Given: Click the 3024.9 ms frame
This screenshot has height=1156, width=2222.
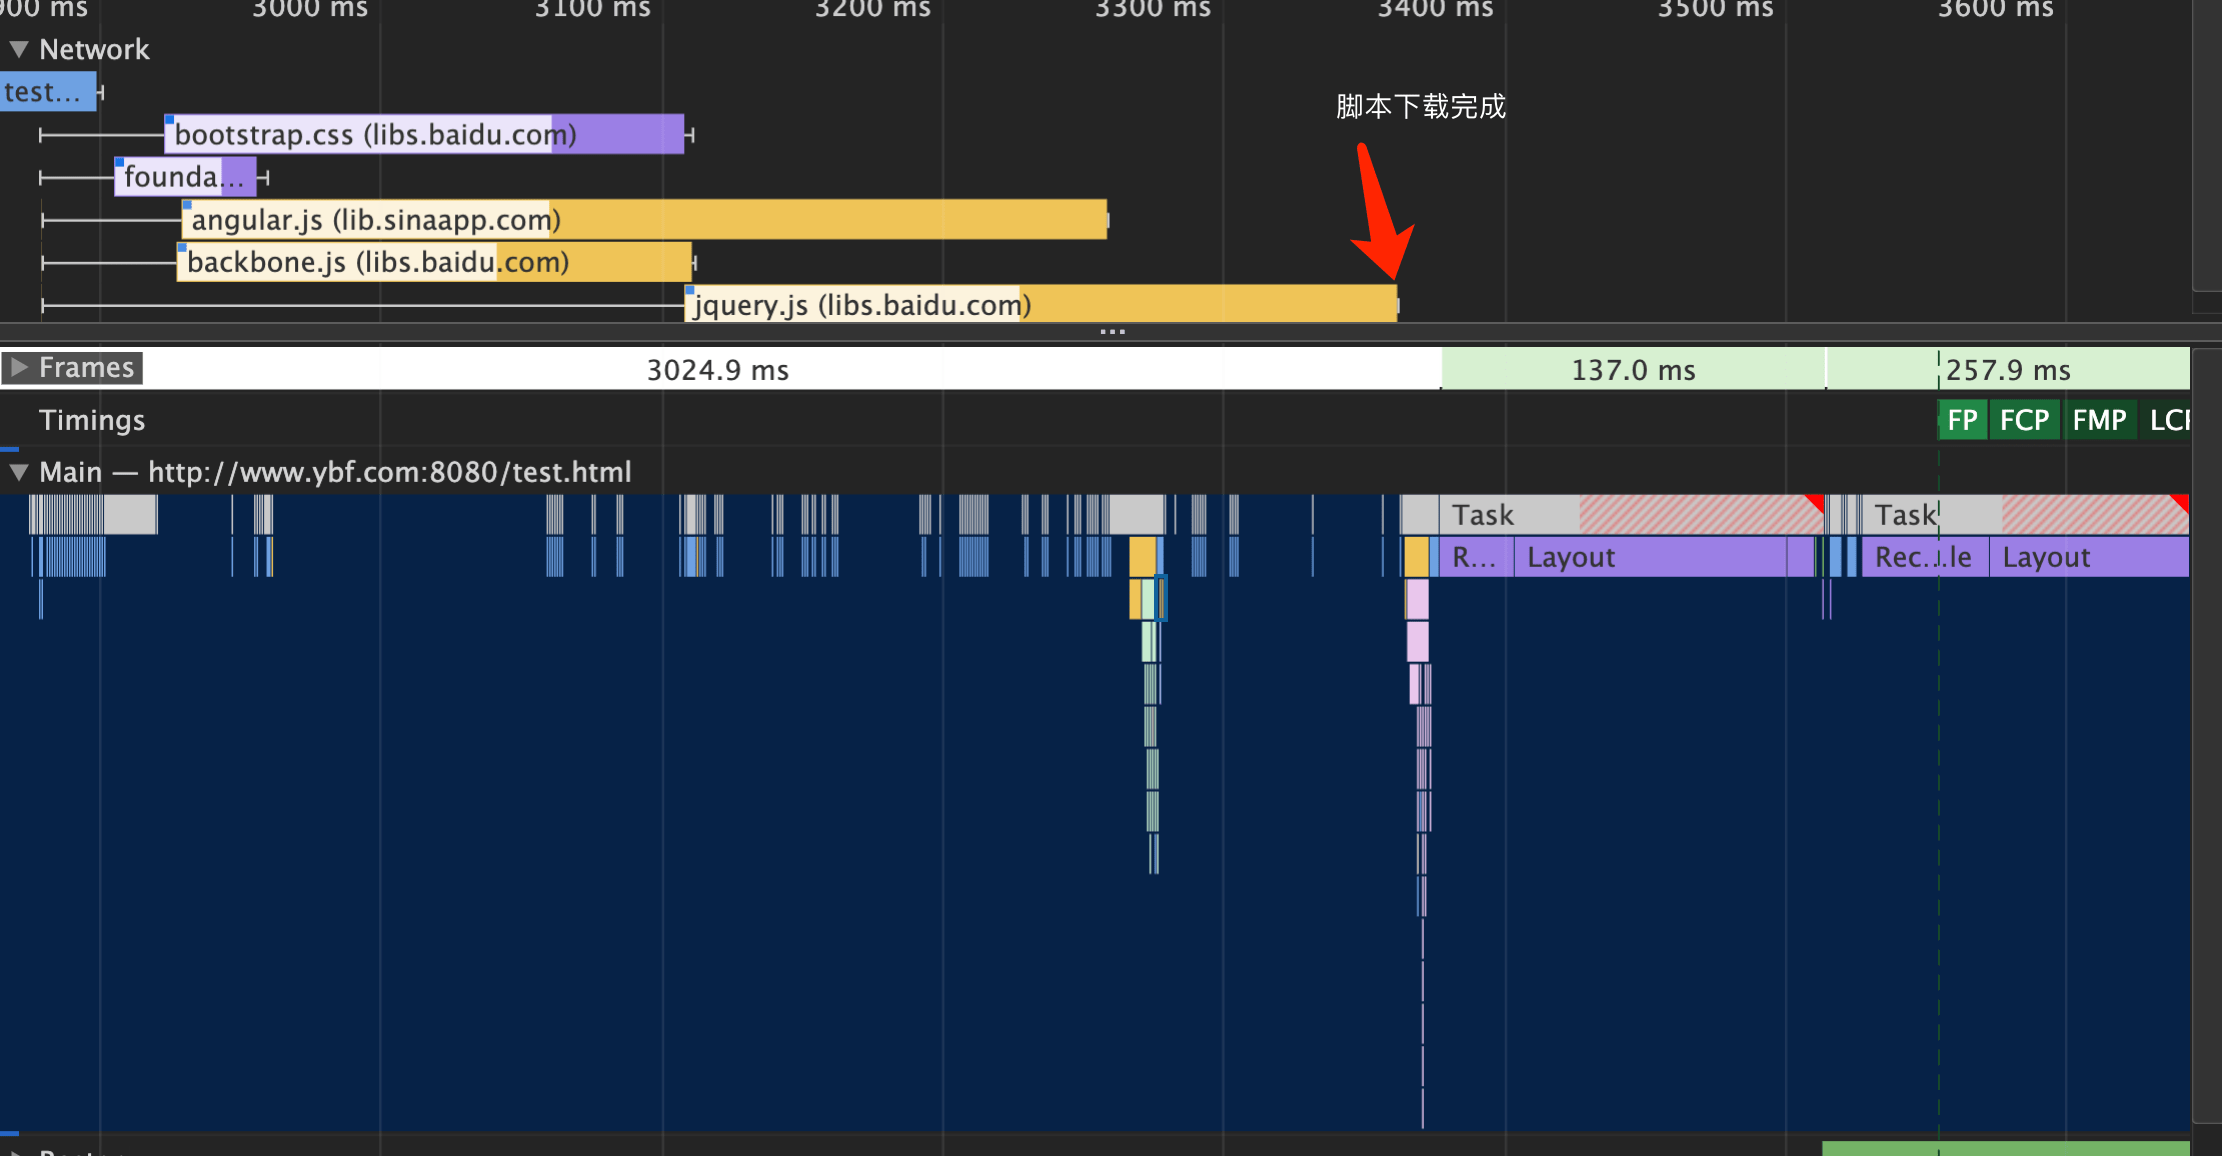Looking at the screenshot, I should pyautogui.click(x=720, y=369).
